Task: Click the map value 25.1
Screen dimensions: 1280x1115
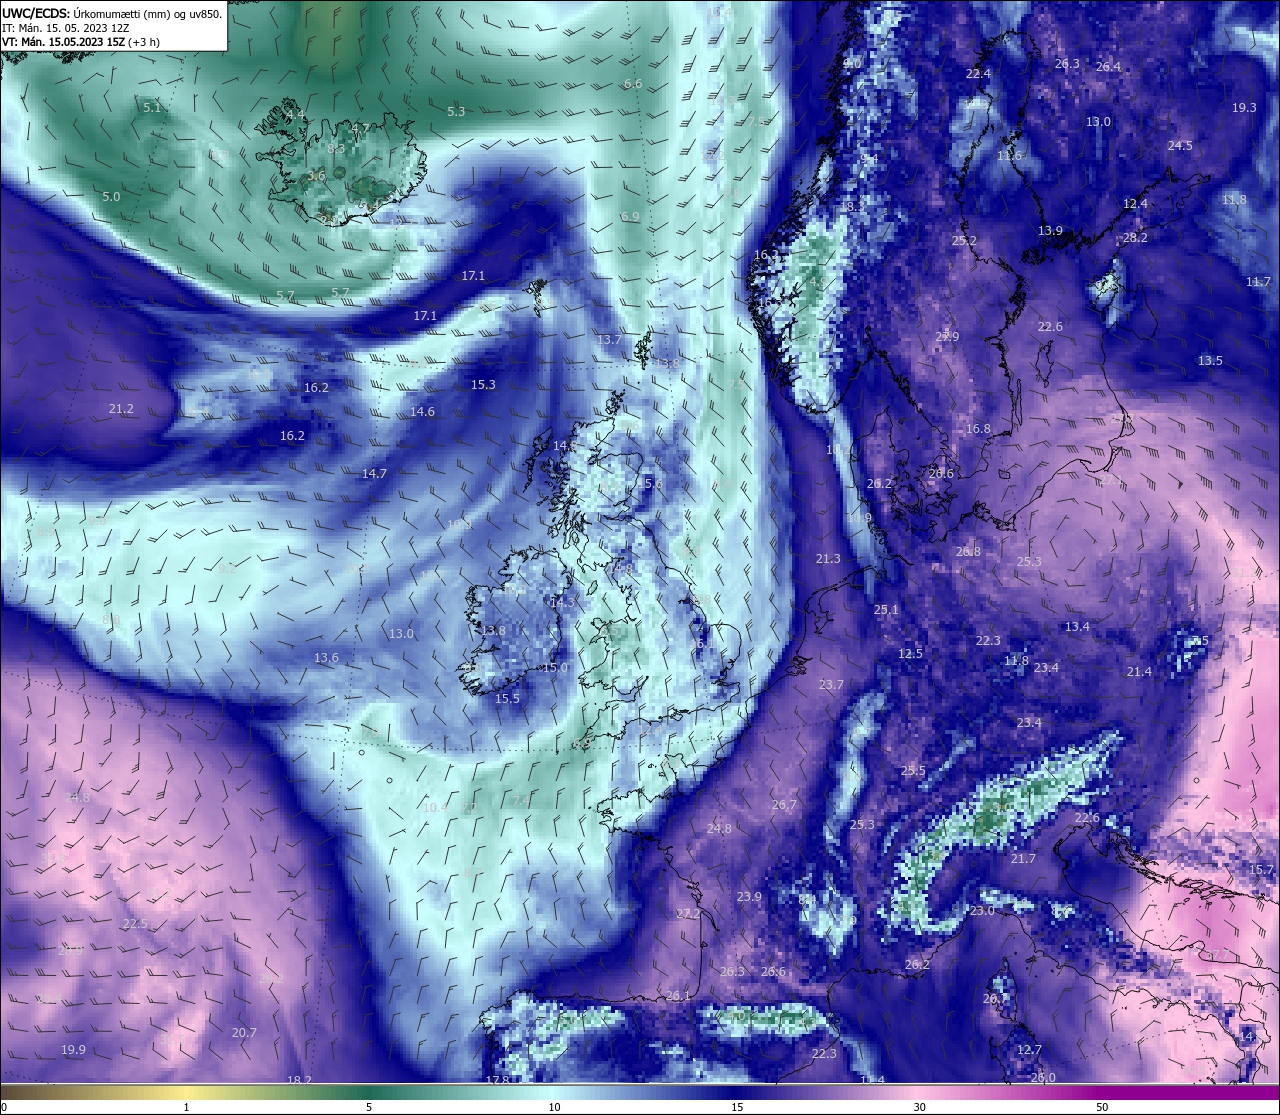Action: [x=886, y=610]
